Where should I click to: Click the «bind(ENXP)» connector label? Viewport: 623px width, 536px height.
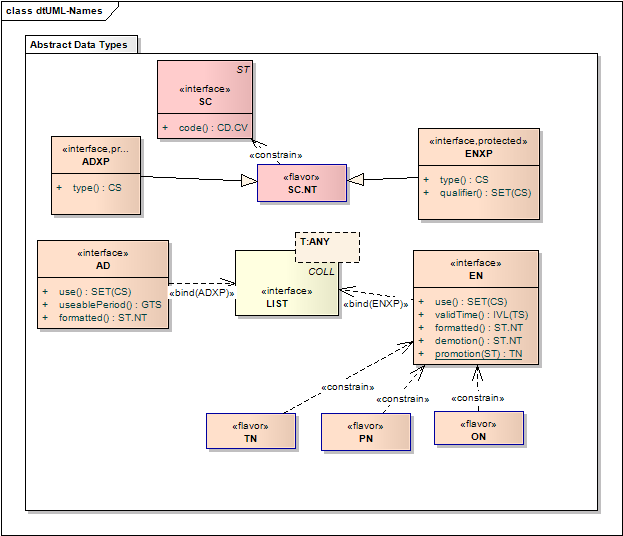click(x=375, y=304)
